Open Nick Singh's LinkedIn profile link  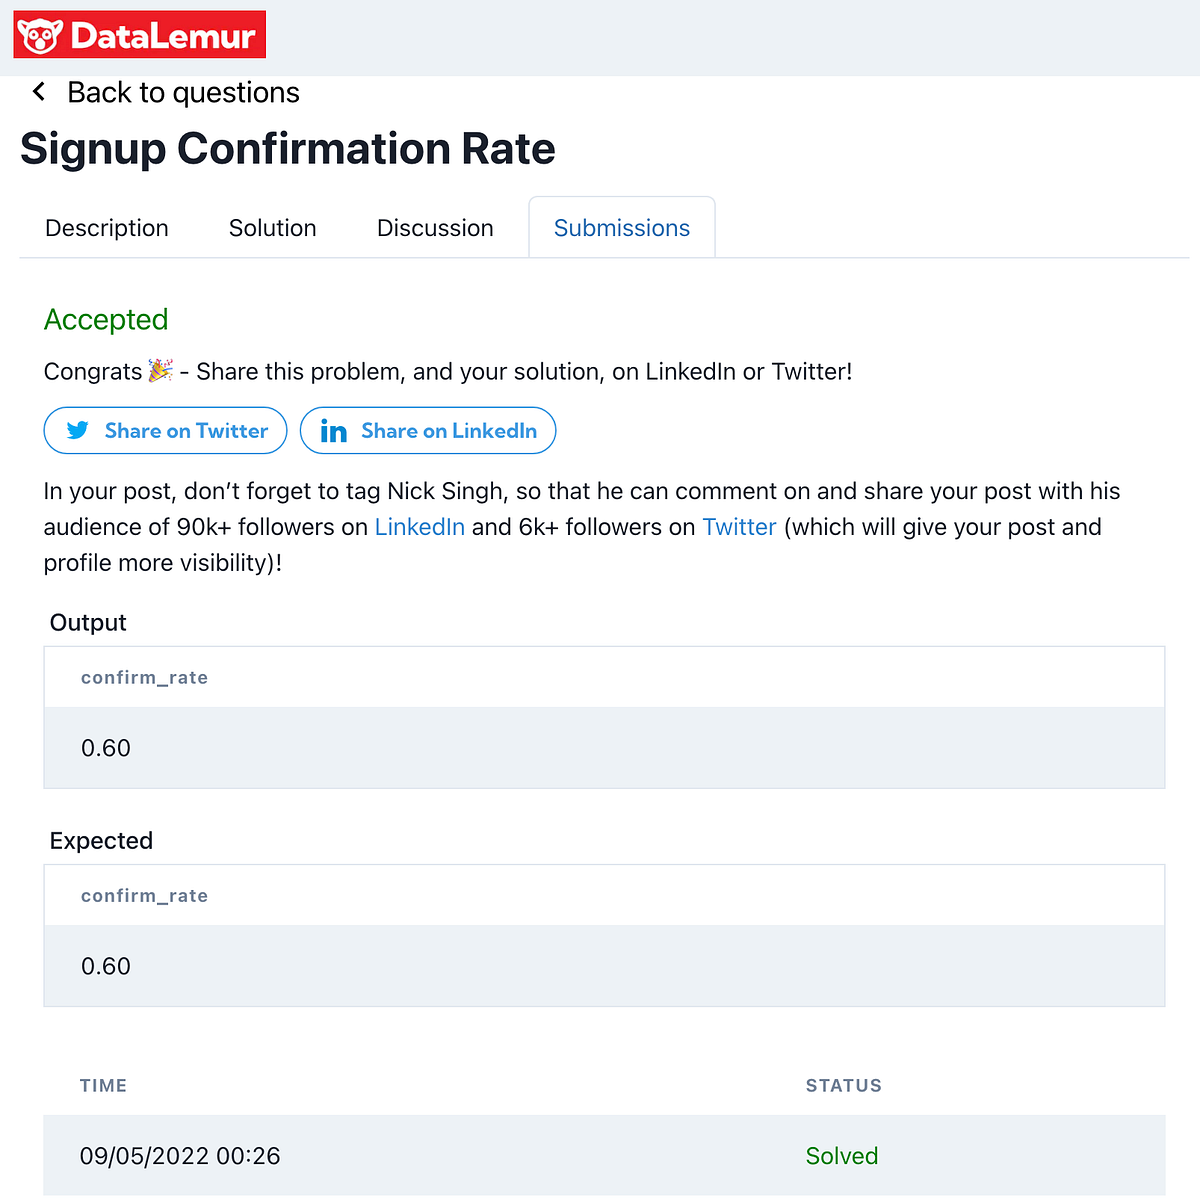419,526
